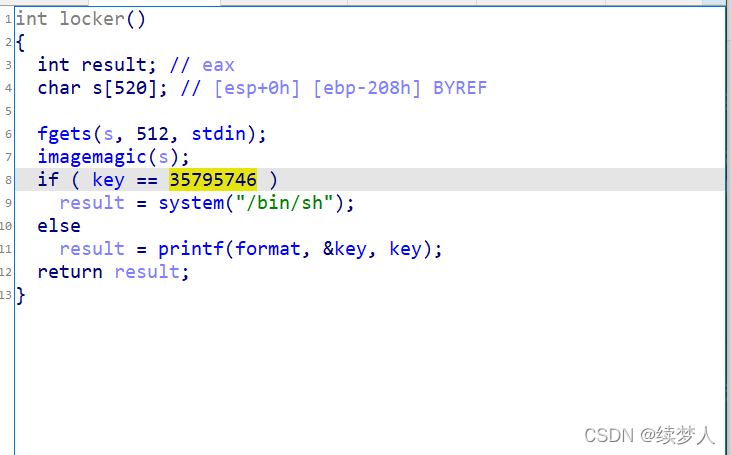This screenshot has width=731, height=455.
Task: Click the [ebp-208h] comment
Action: coord(367,88)
